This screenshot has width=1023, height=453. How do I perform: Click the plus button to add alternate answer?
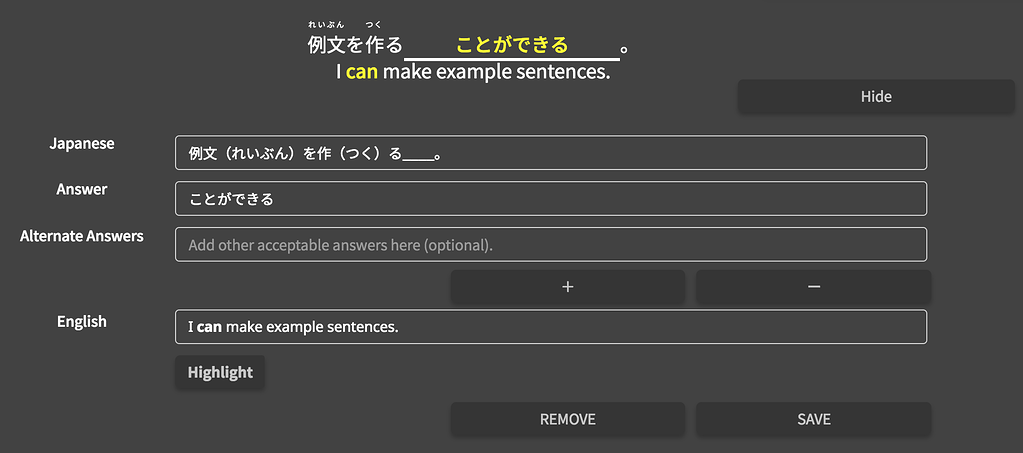tap(567, 287)
